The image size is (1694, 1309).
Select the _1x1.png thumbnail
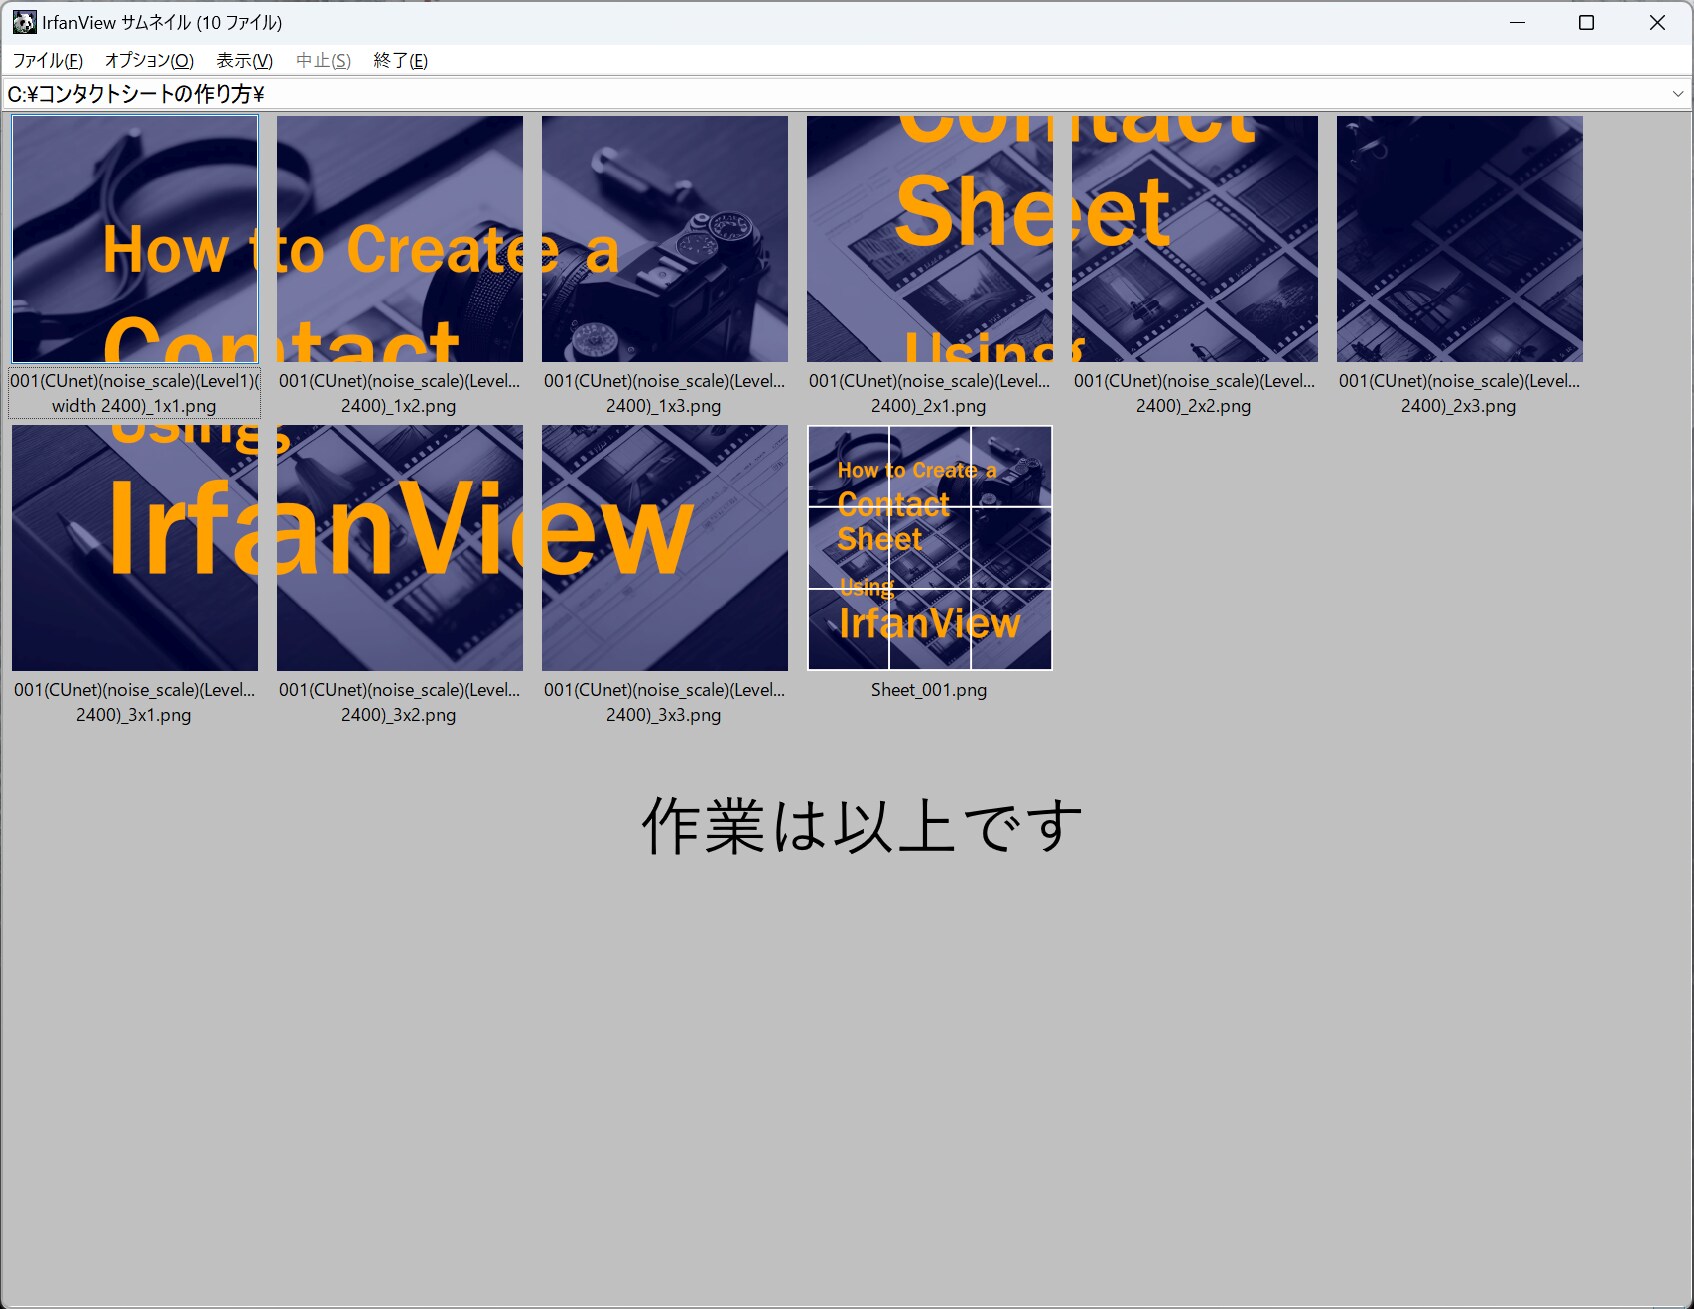pyautogui.click(x=135, y=239)
